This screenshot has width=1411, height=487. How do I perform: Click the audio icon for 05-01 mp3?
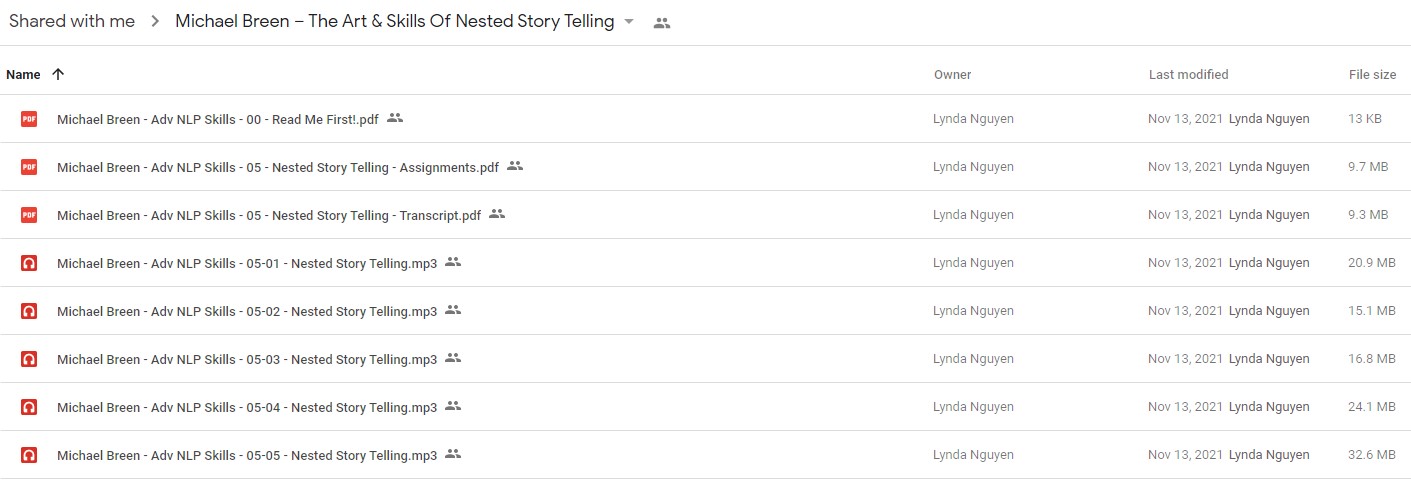coord(29,263)
